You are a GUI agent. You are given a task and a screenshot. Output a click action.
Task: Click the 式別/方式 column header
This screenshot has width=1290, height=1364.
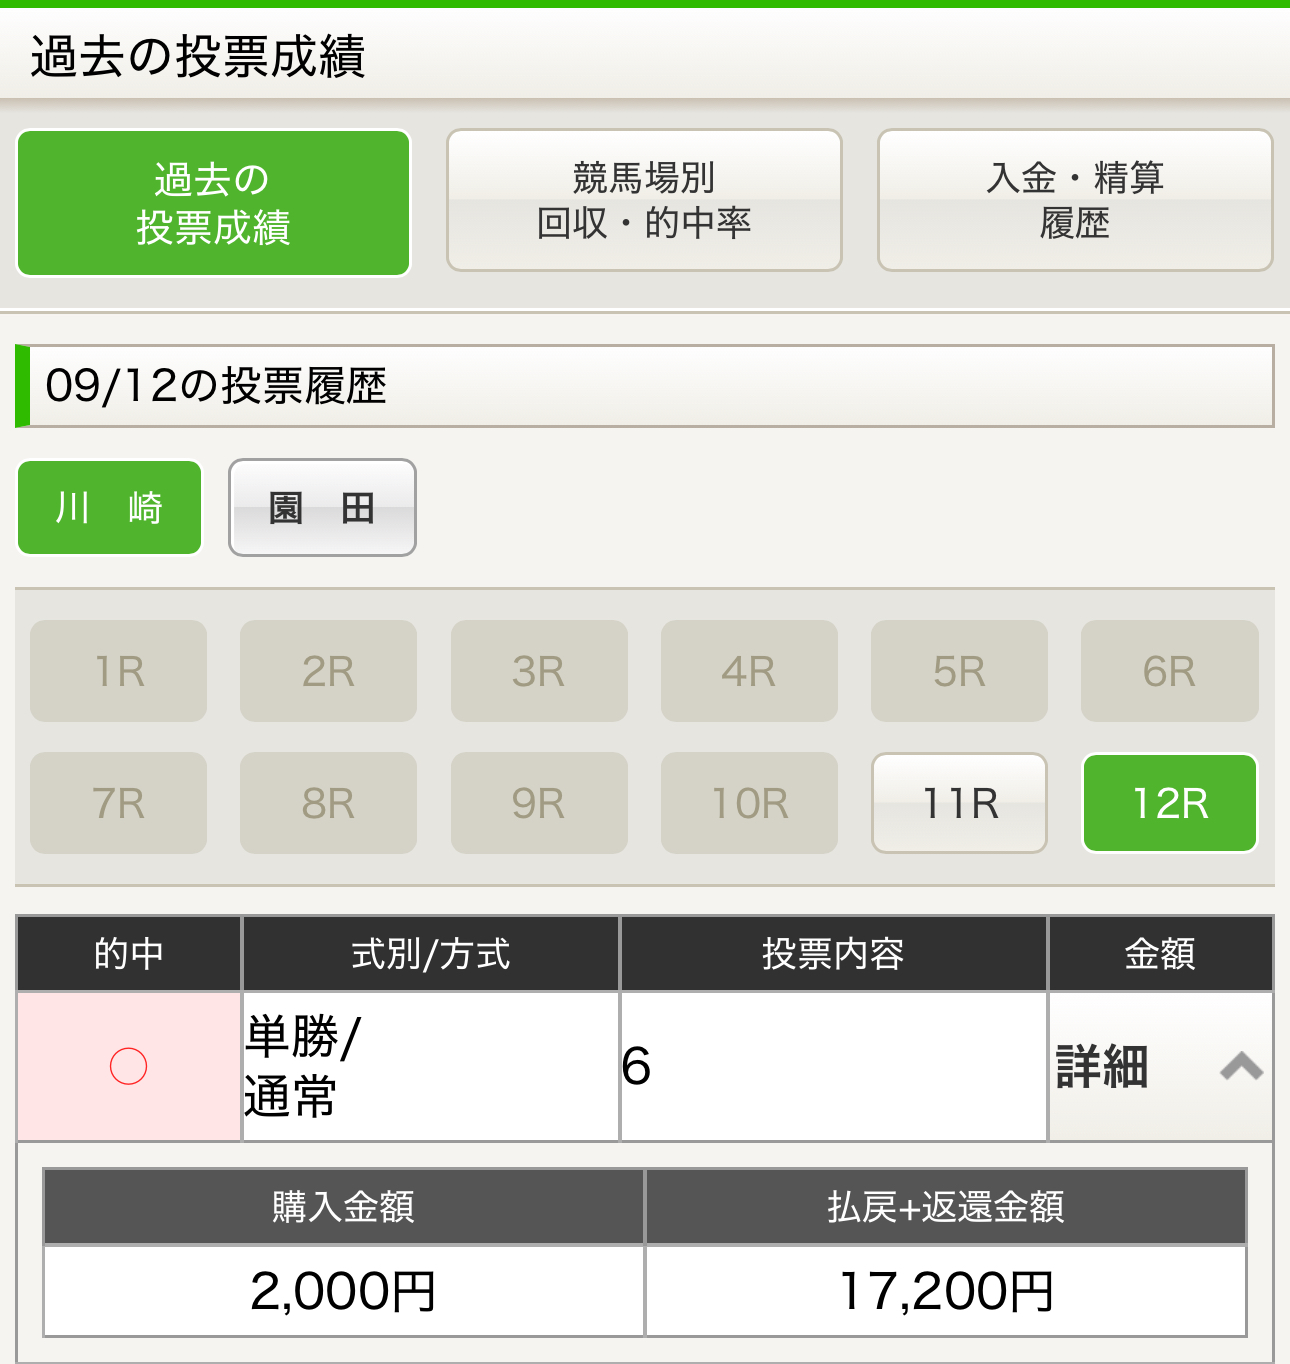tap(431, 954)
